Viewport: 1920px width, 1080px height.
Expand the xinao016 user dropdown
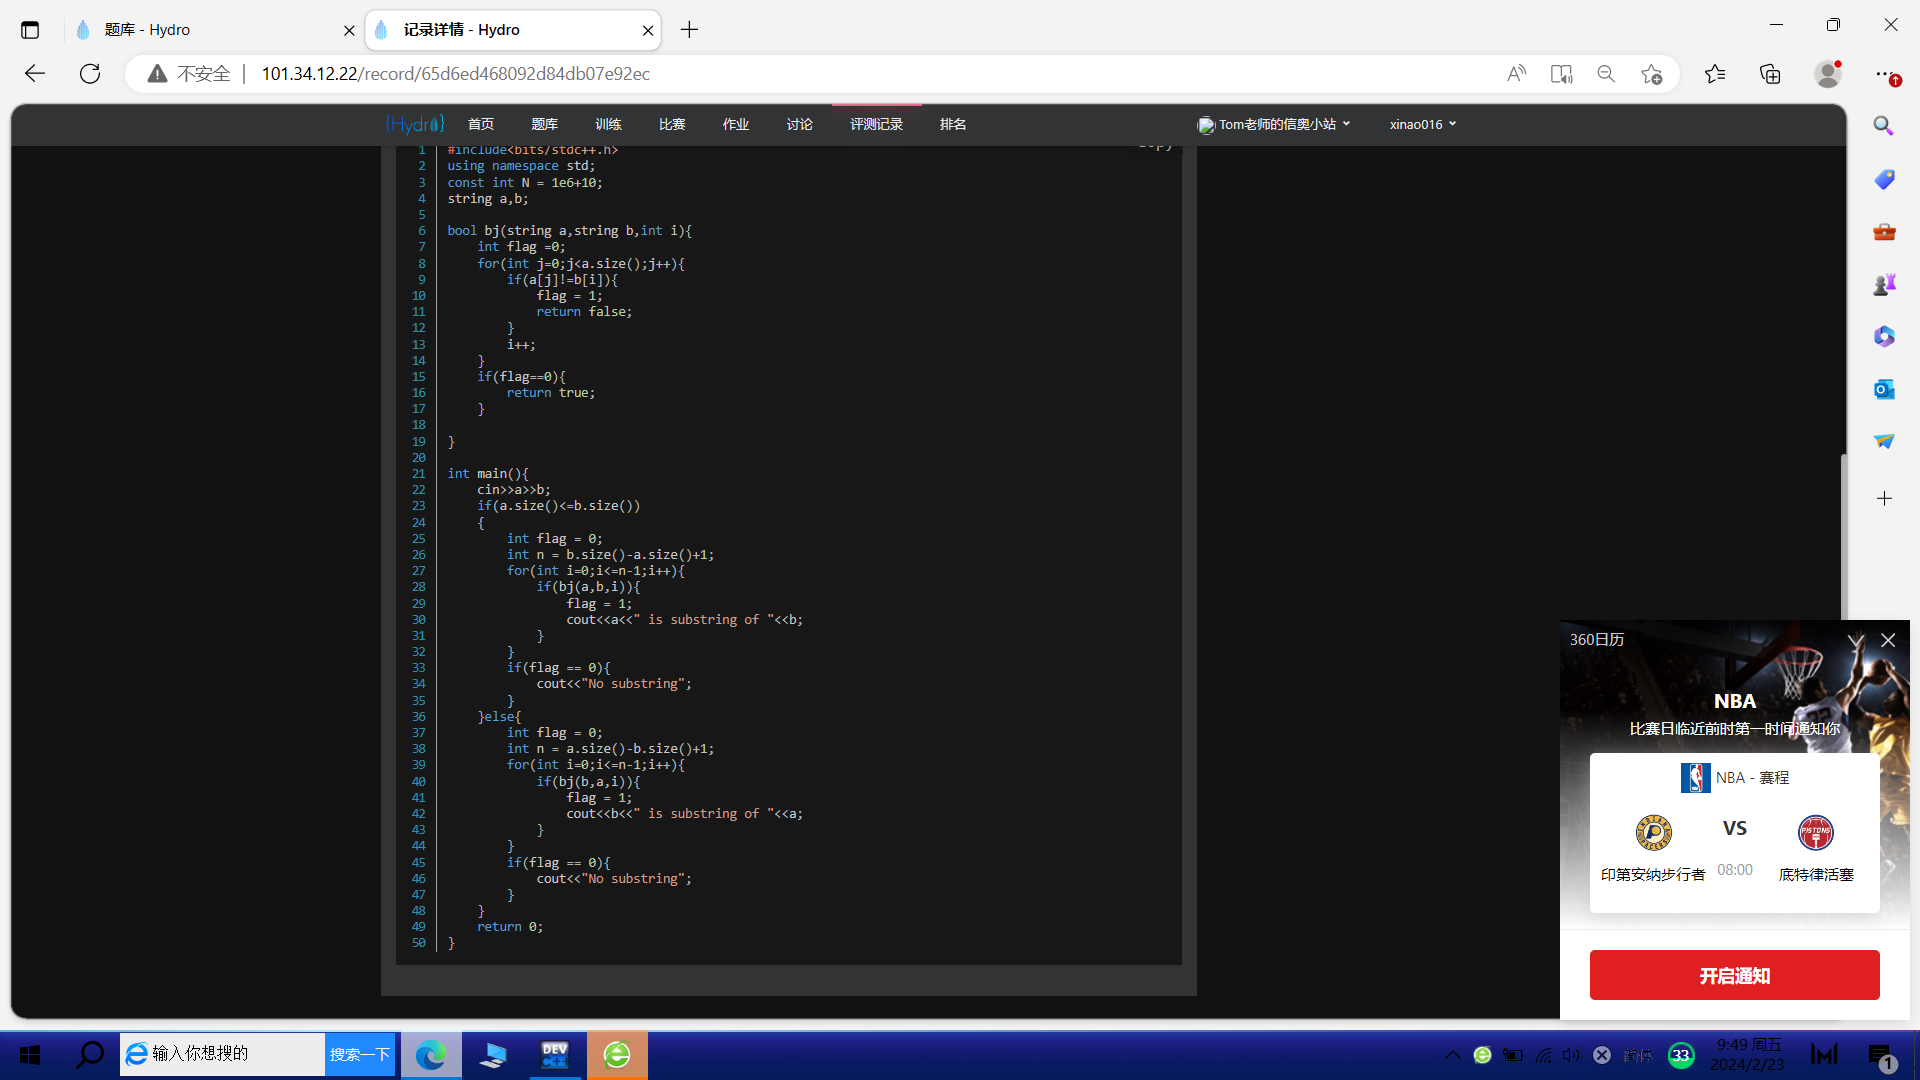[x=1423, y=124]
